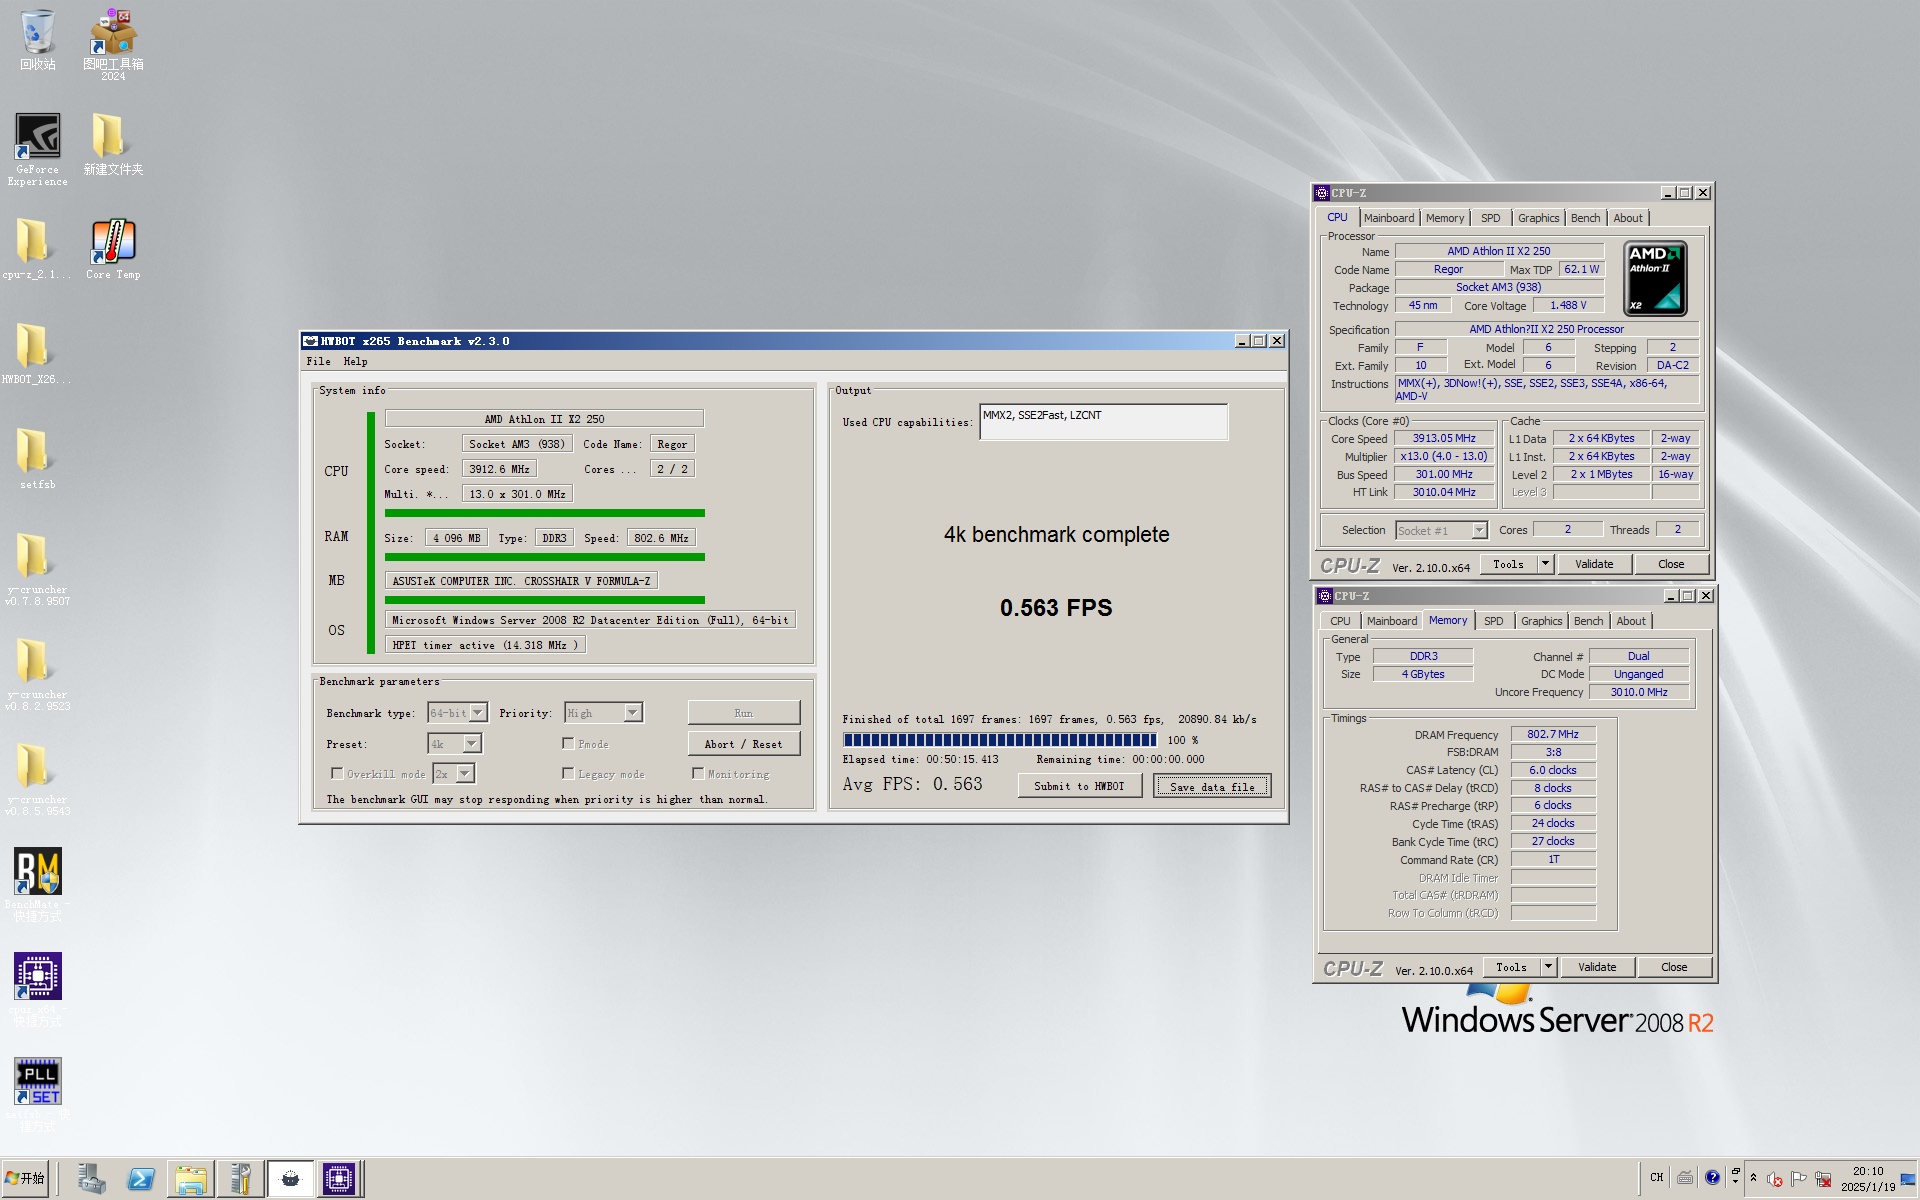Open the language bar help icon
Viewport: 1920px width, 1200px height.
tap(1712, 1177)
